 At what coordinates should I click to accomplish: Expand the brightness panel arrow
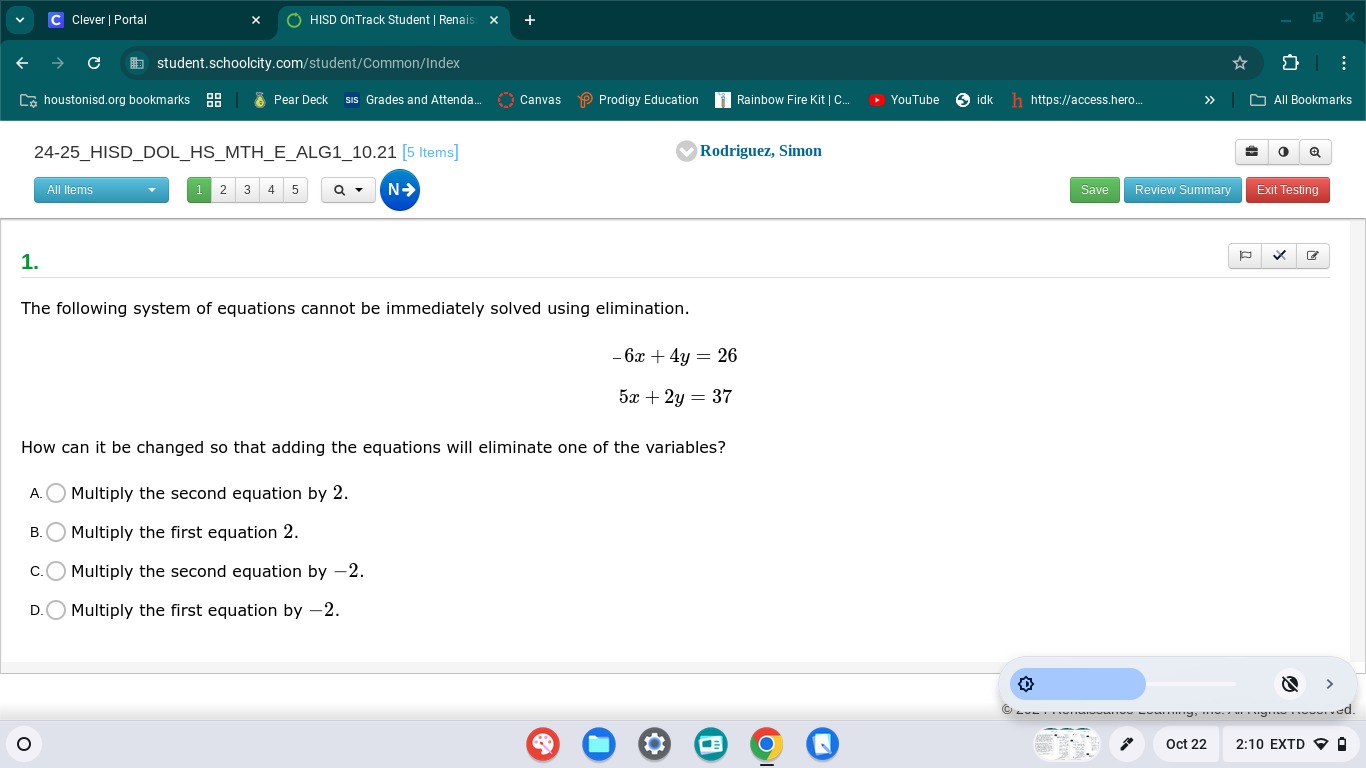(1329, 684)
